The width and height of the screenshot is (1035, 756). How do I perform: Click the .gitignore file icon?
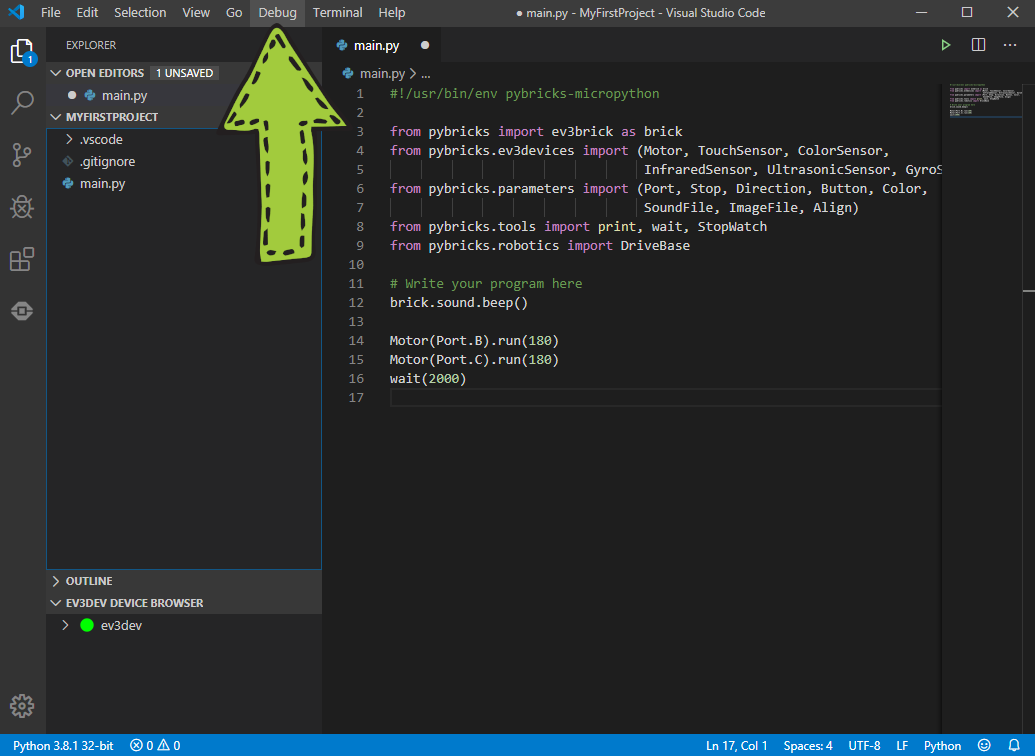point(67,161)
